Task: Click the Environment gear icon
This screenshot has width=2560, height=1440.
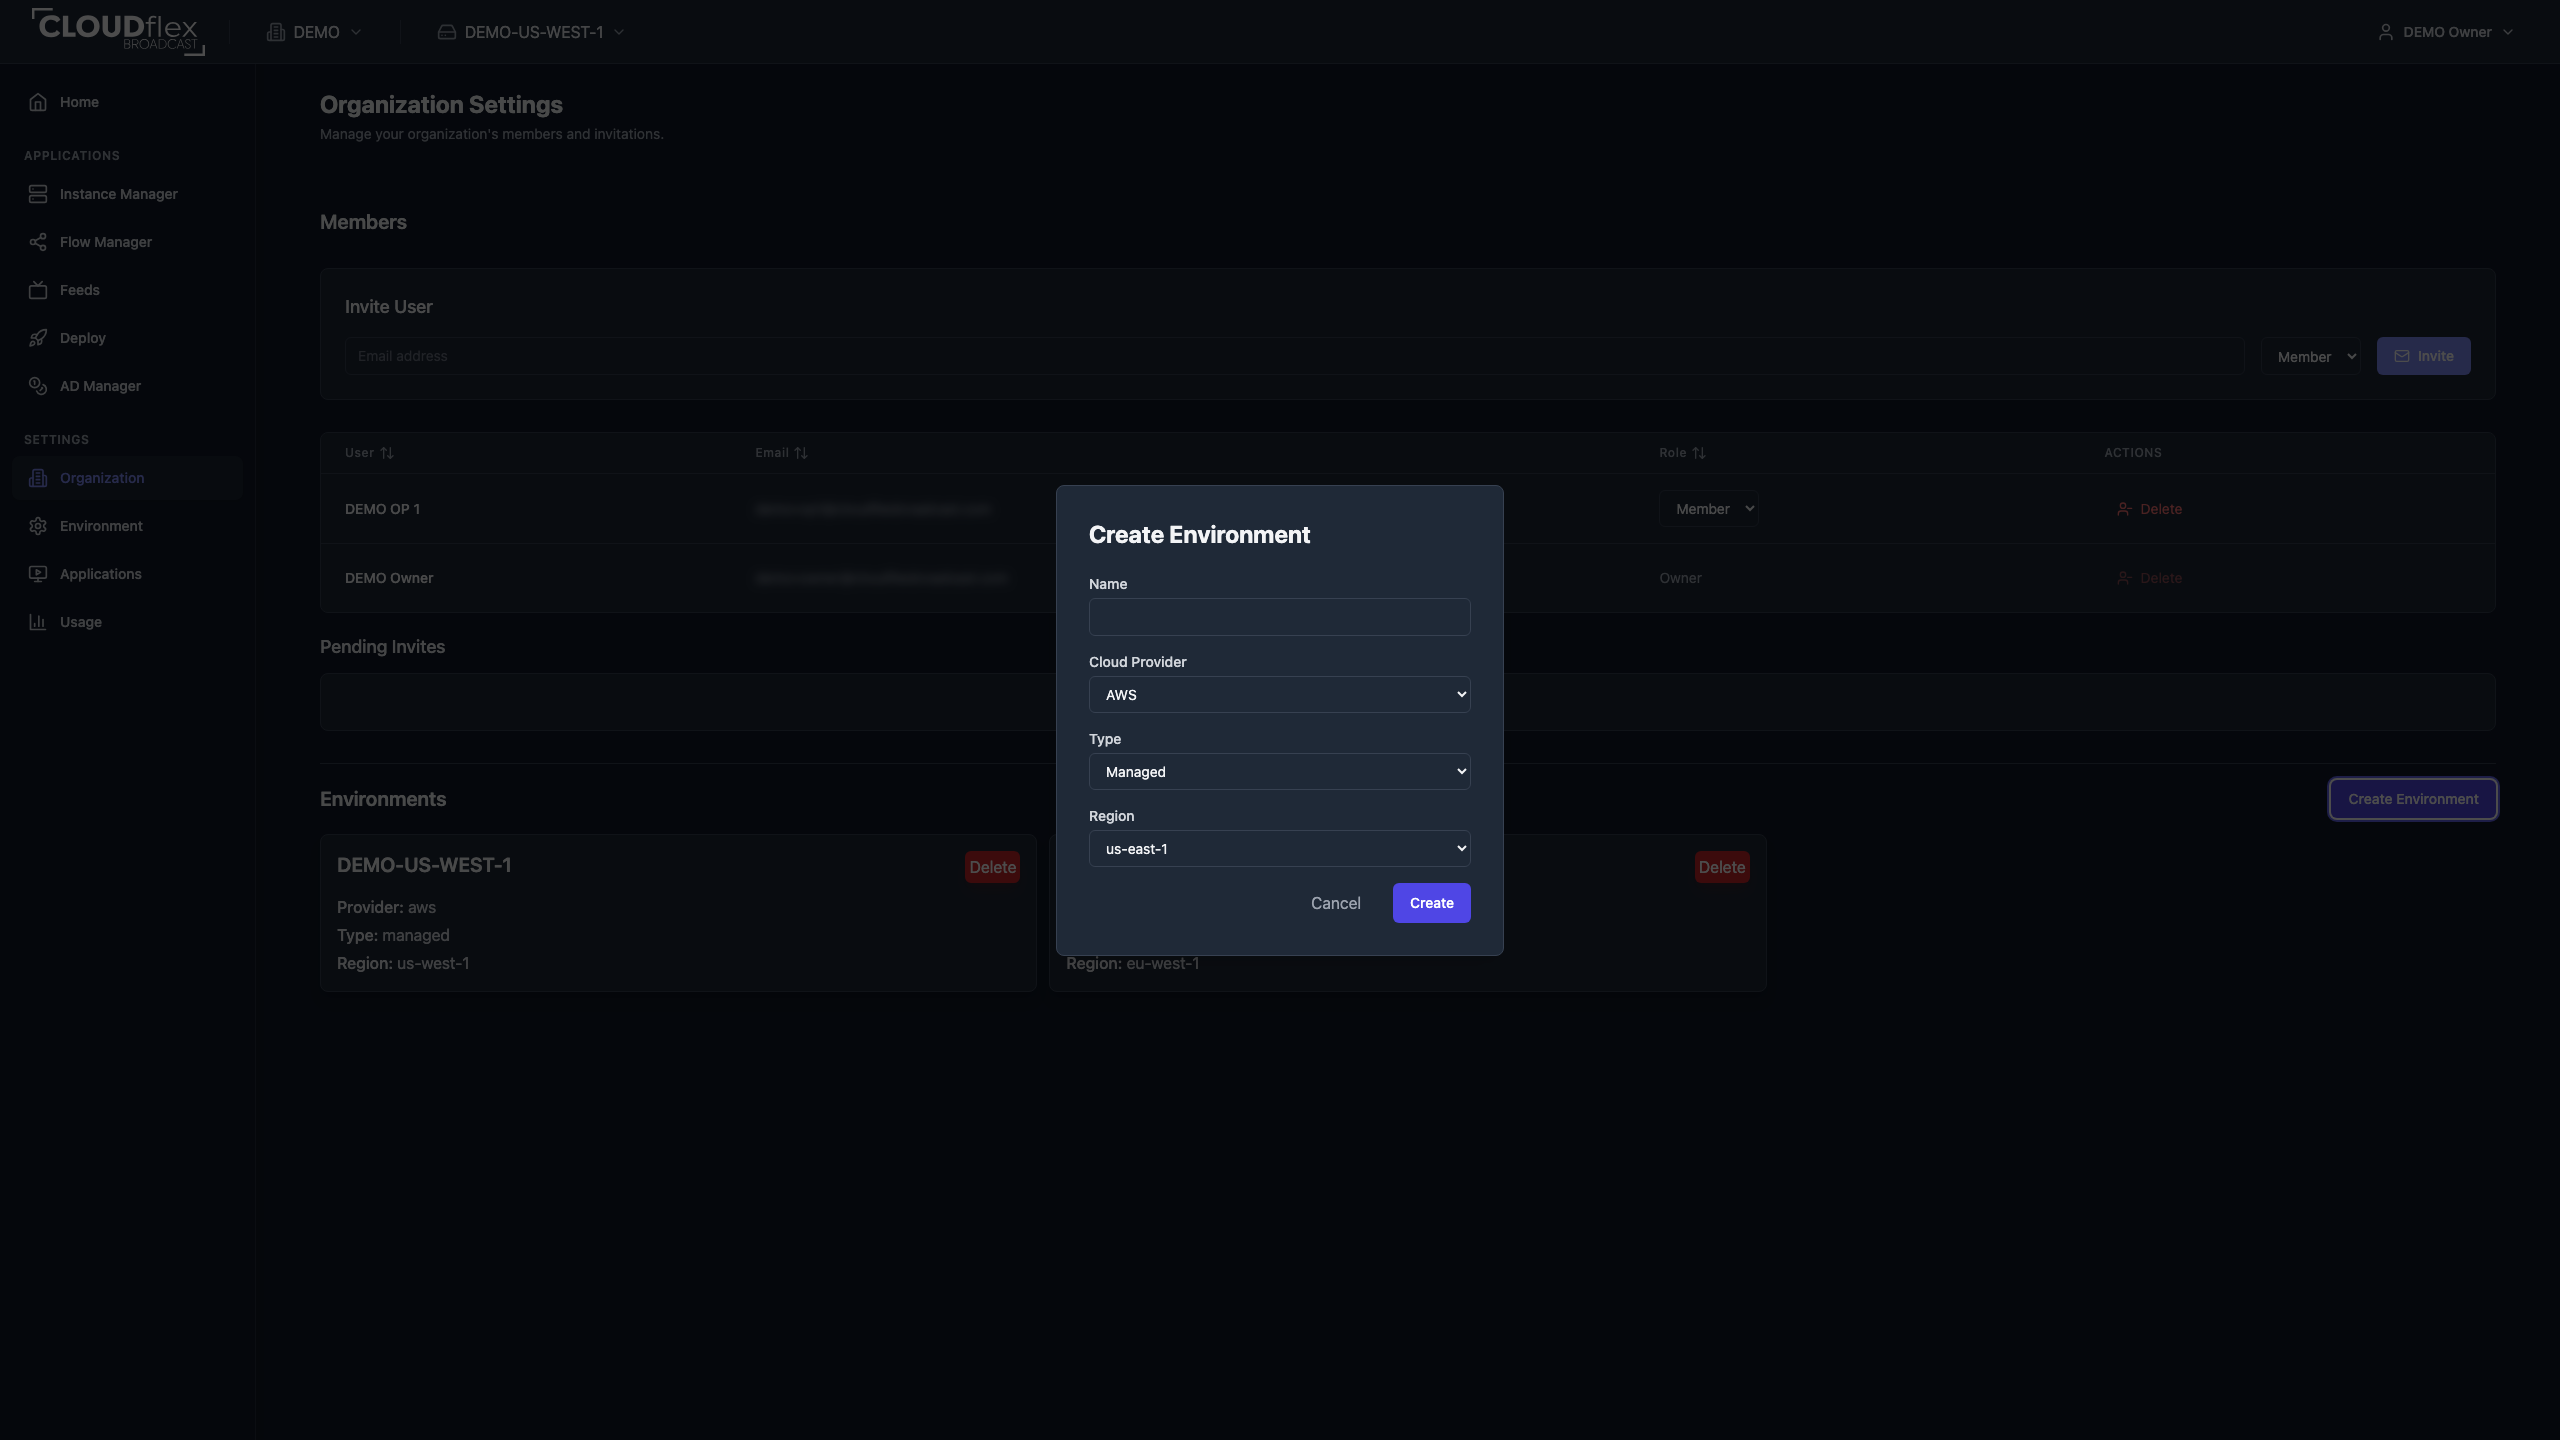Action: click(x=38, y=526)
